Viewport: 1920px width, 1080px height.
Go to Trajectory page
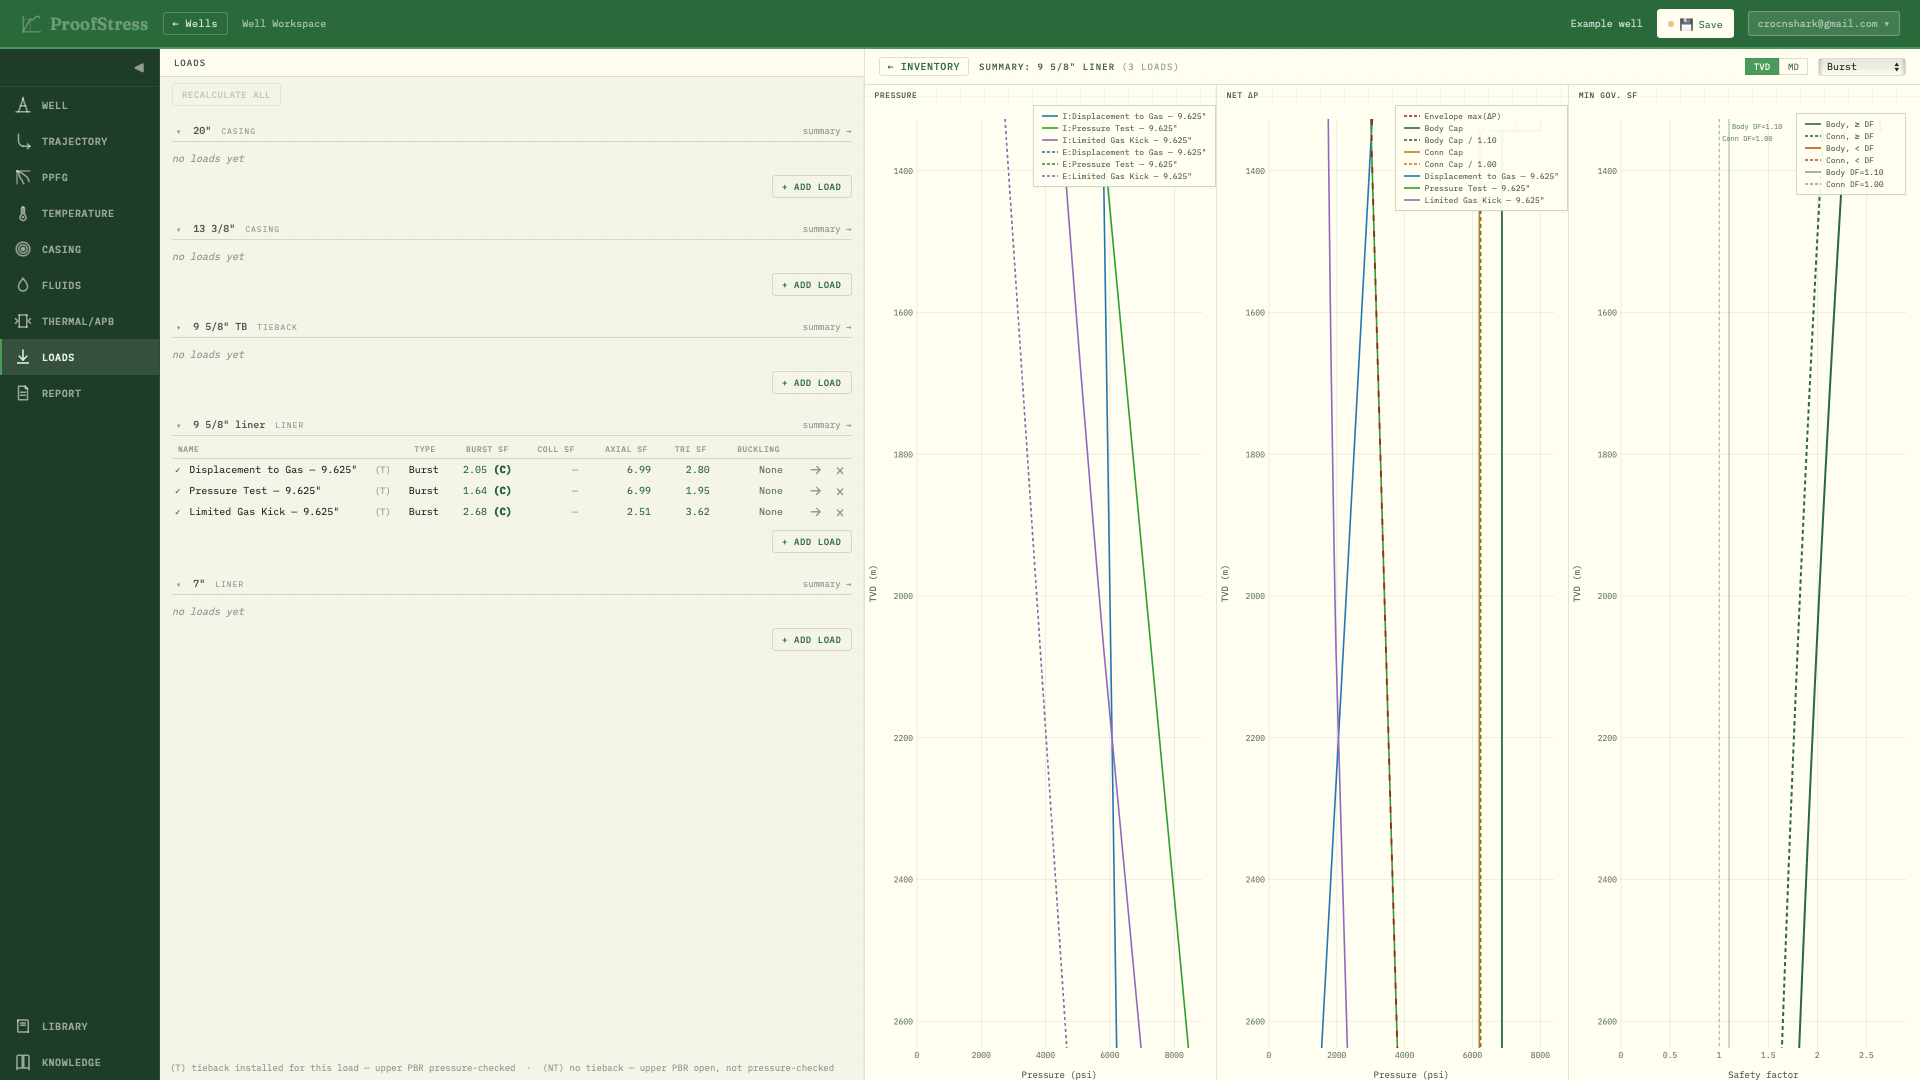pyautogui.click(x=80, y=141)
